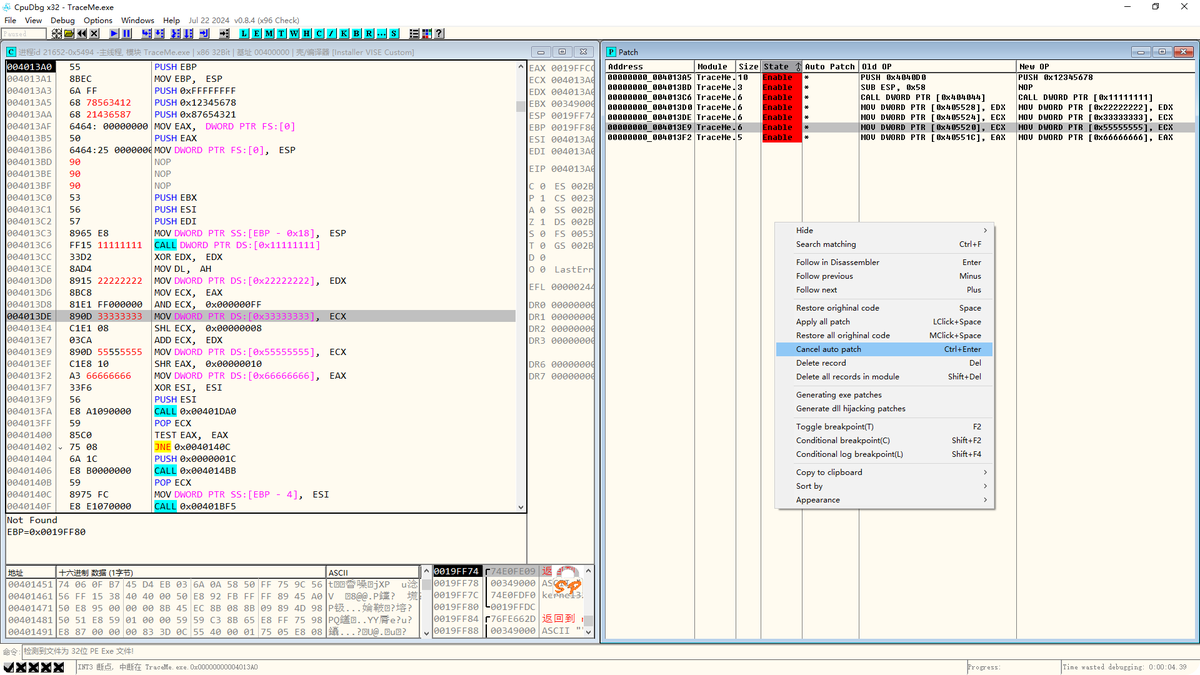Run the program with the play icon

114,33
